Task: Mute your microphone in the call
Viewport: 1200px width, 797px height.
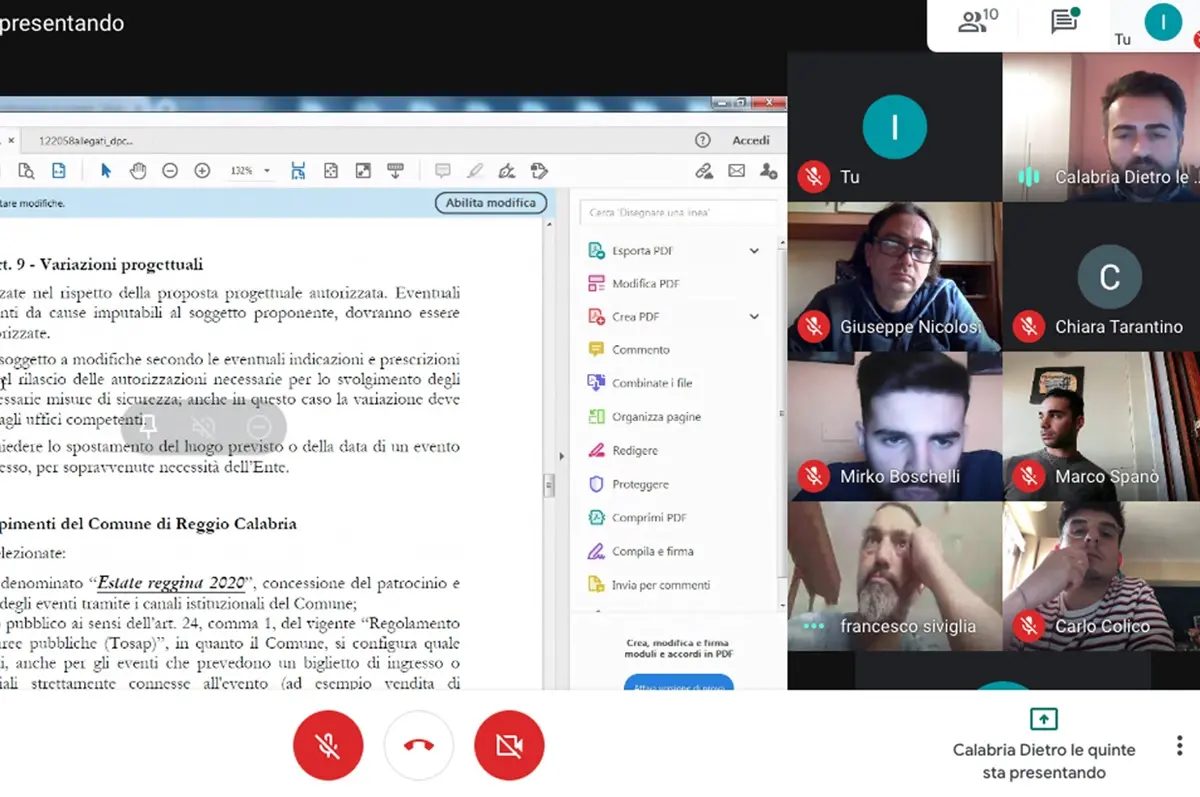Action: pyautogui.click(x=328, y=744)
